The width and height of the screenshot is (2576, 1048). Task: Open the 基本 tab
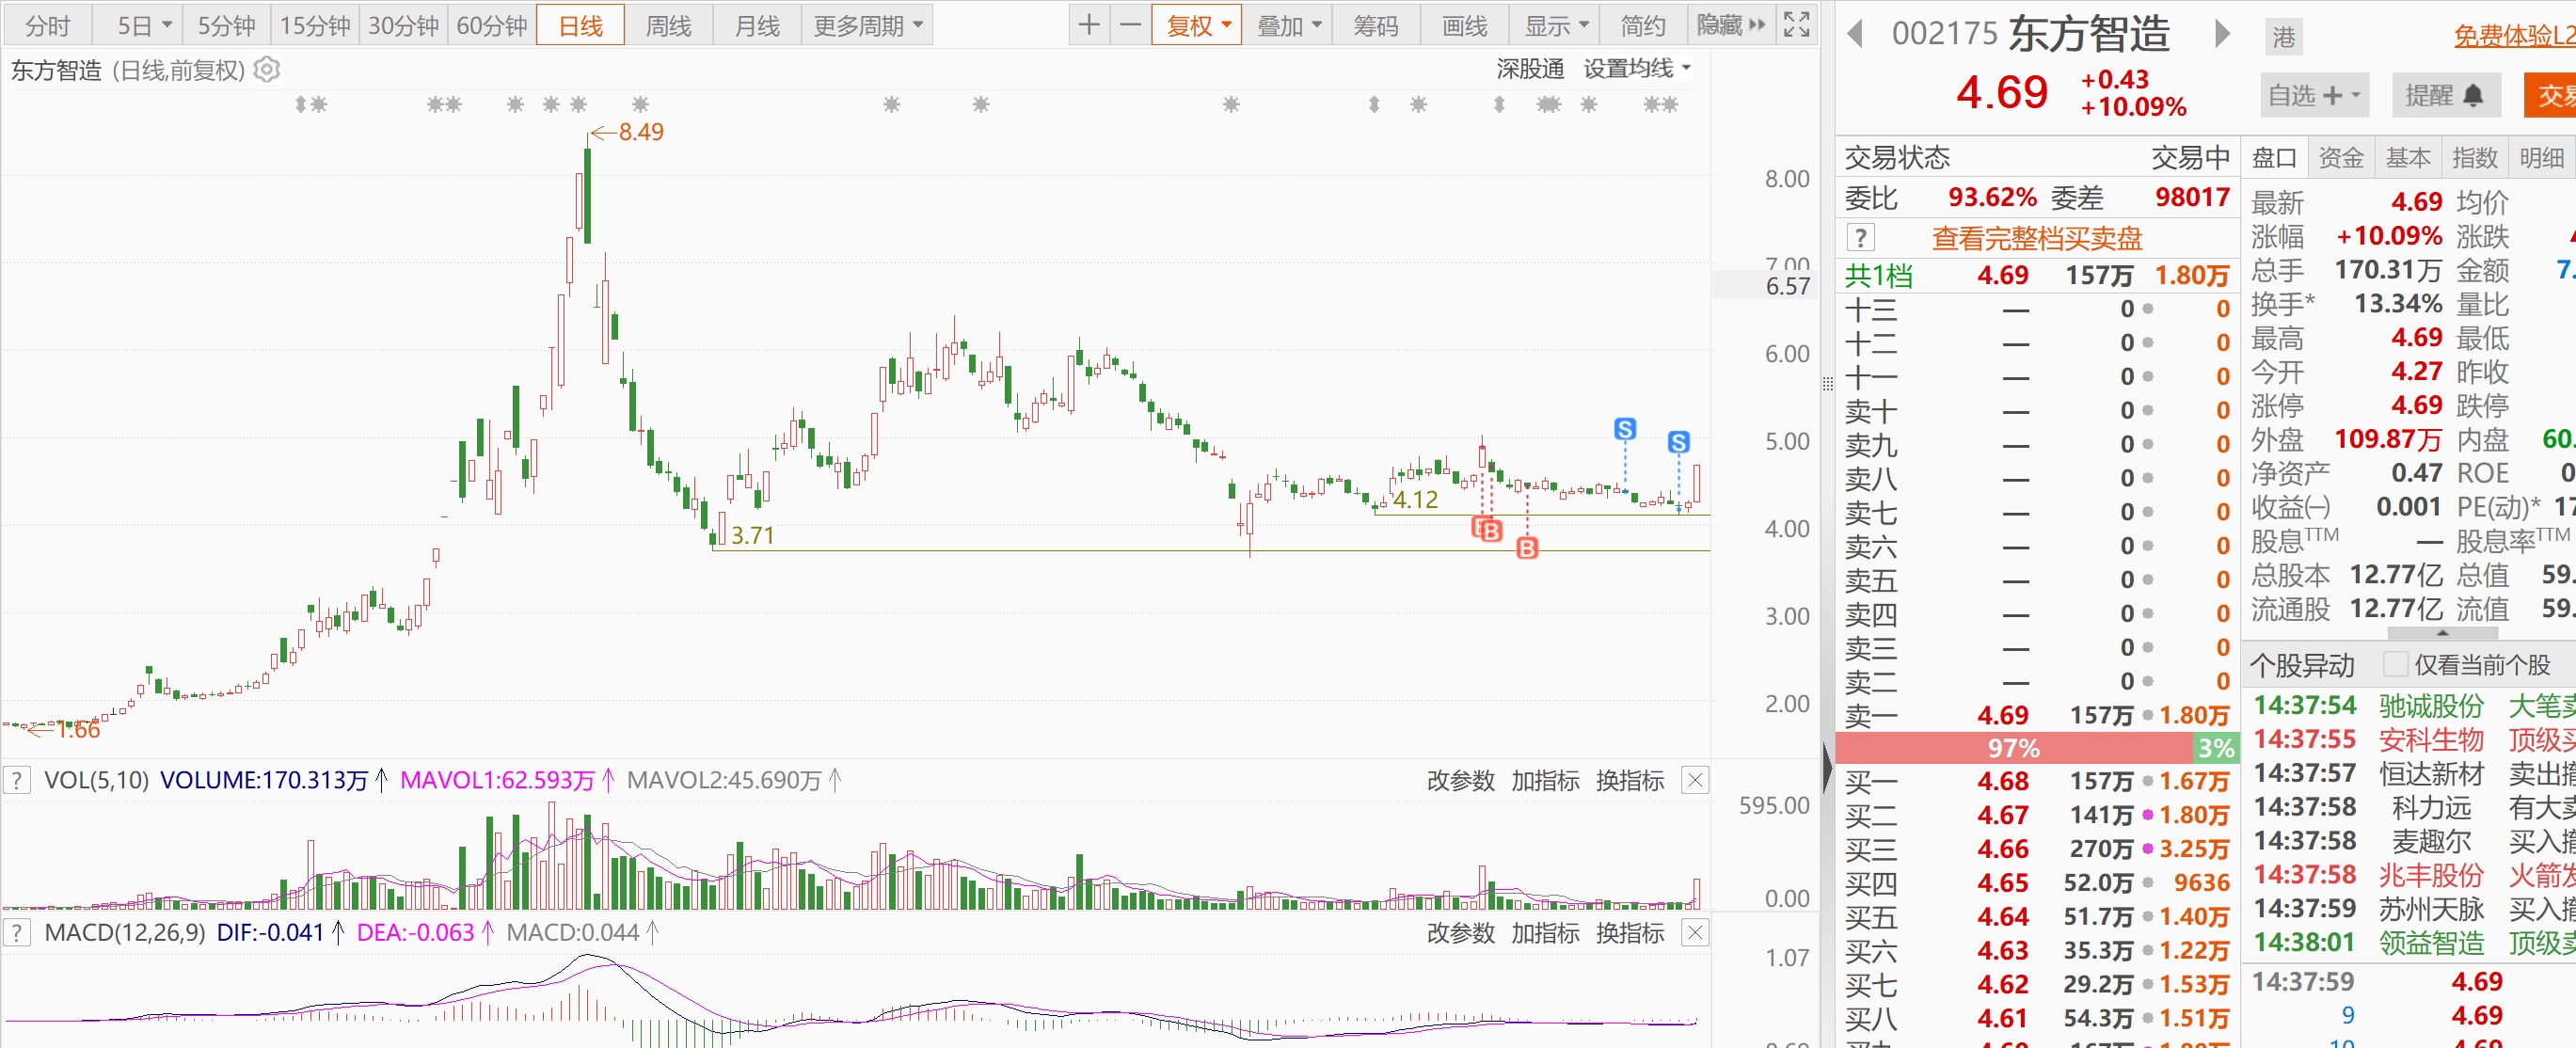tap(2408, 158)
